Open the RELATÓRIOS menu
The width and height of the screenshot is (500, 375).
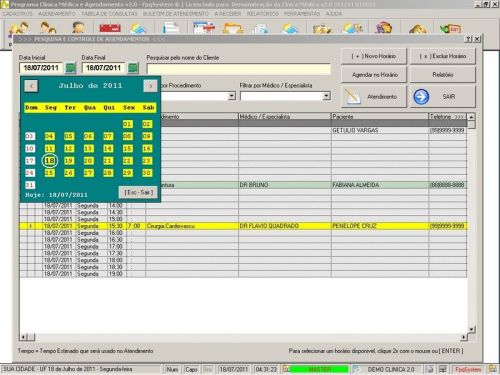coord(263,14)
